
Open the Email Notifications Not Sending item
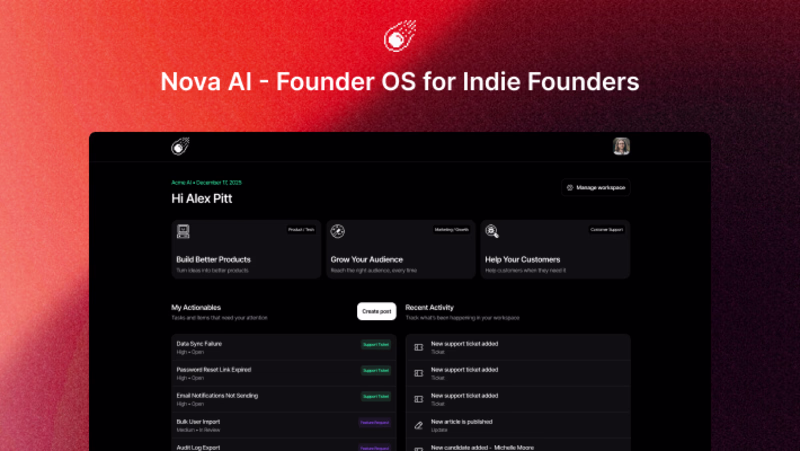click(x=217, y=396)
